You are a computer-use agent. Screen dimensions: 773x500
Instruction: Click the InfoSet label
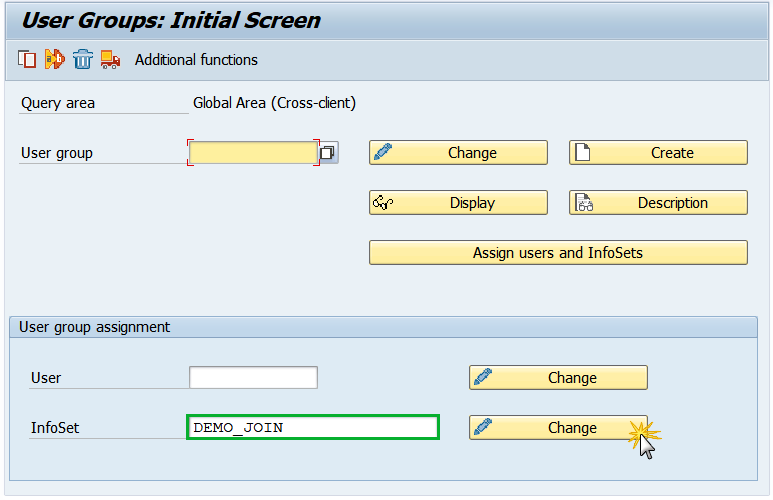pyautogui.click(x=55, y=428)
